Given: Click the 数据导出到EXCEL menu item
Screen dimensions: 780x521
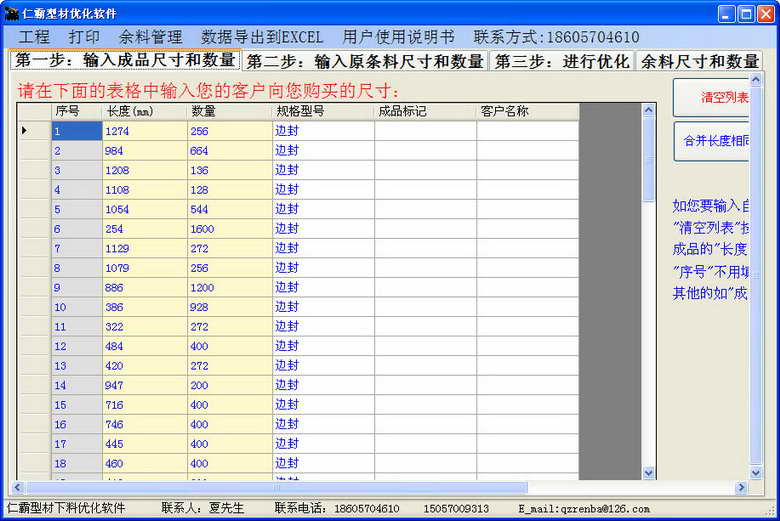Looking at the screenshot, I should click(262, 37).
